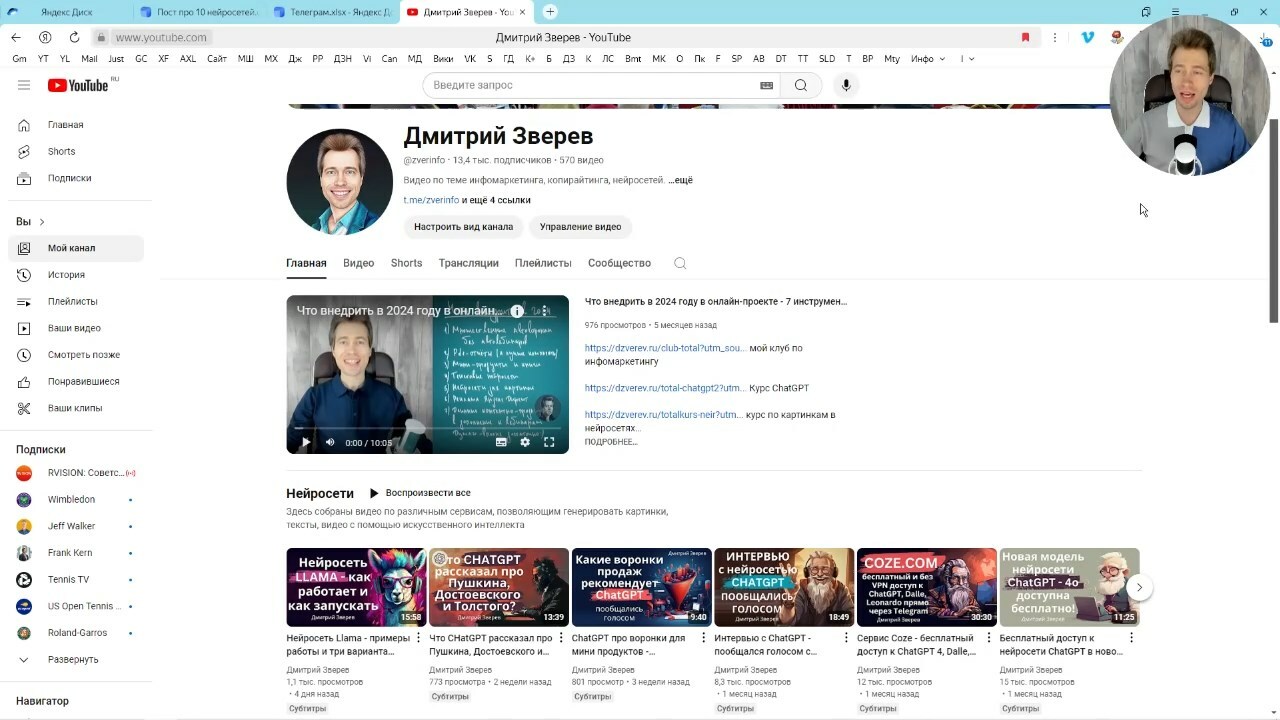Expand channel description with ...ещё

pyautogui.click(x=680, y=180)
